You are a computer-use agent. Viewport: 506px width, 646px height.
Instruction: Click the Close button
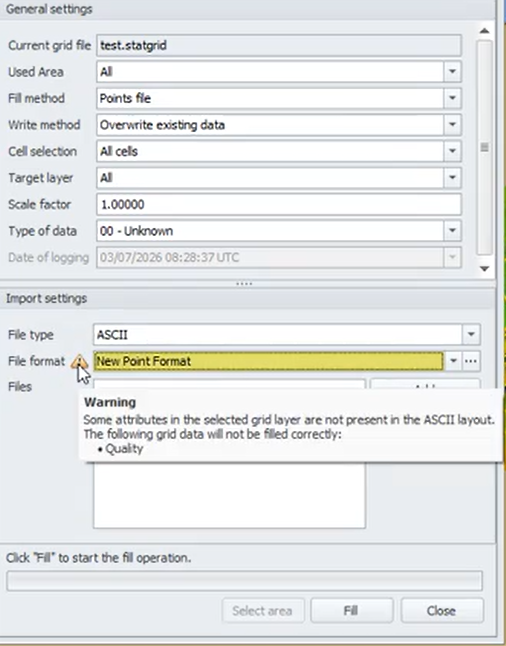441,611
